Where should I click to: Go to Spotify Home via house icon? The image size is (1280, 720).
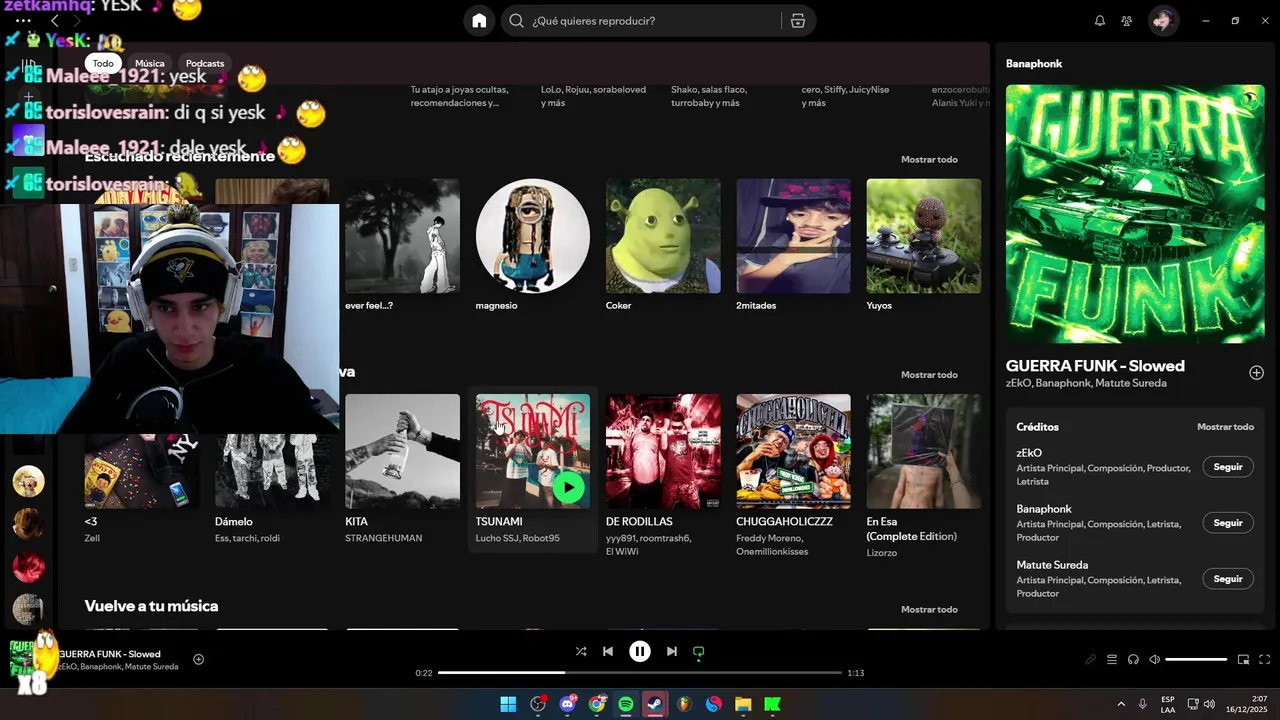(479, 21)
